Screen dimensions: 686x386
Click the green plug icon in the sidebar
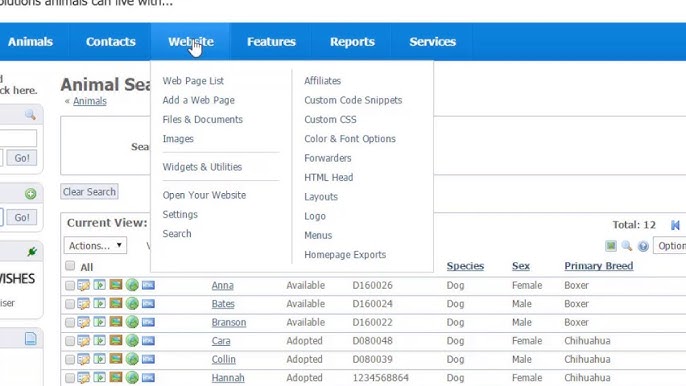(32, 252)
